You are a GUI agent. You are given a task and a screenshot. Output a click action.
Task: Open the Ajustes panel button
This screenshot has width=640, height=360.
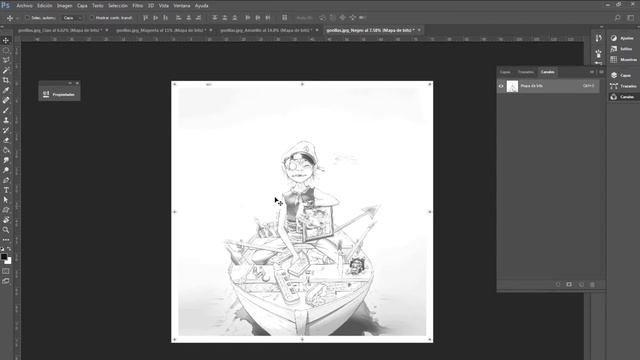click(623, 38)
